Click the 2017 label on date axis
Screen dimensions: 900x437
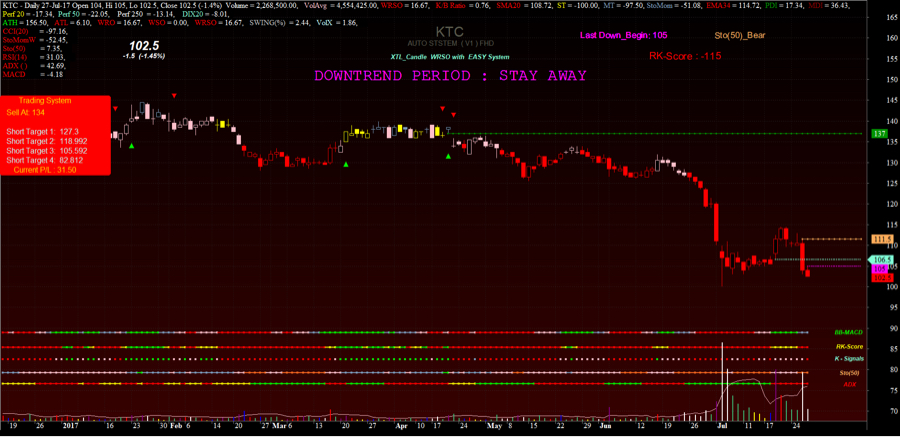click(71, 426)
